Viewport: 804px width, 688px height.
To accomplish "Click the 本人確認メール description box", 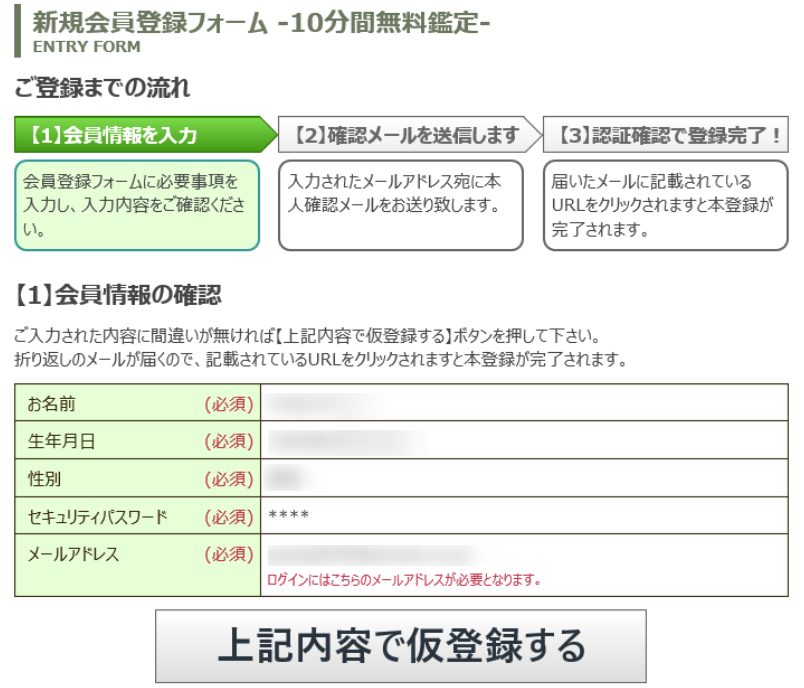I will [x=400, y=200].
